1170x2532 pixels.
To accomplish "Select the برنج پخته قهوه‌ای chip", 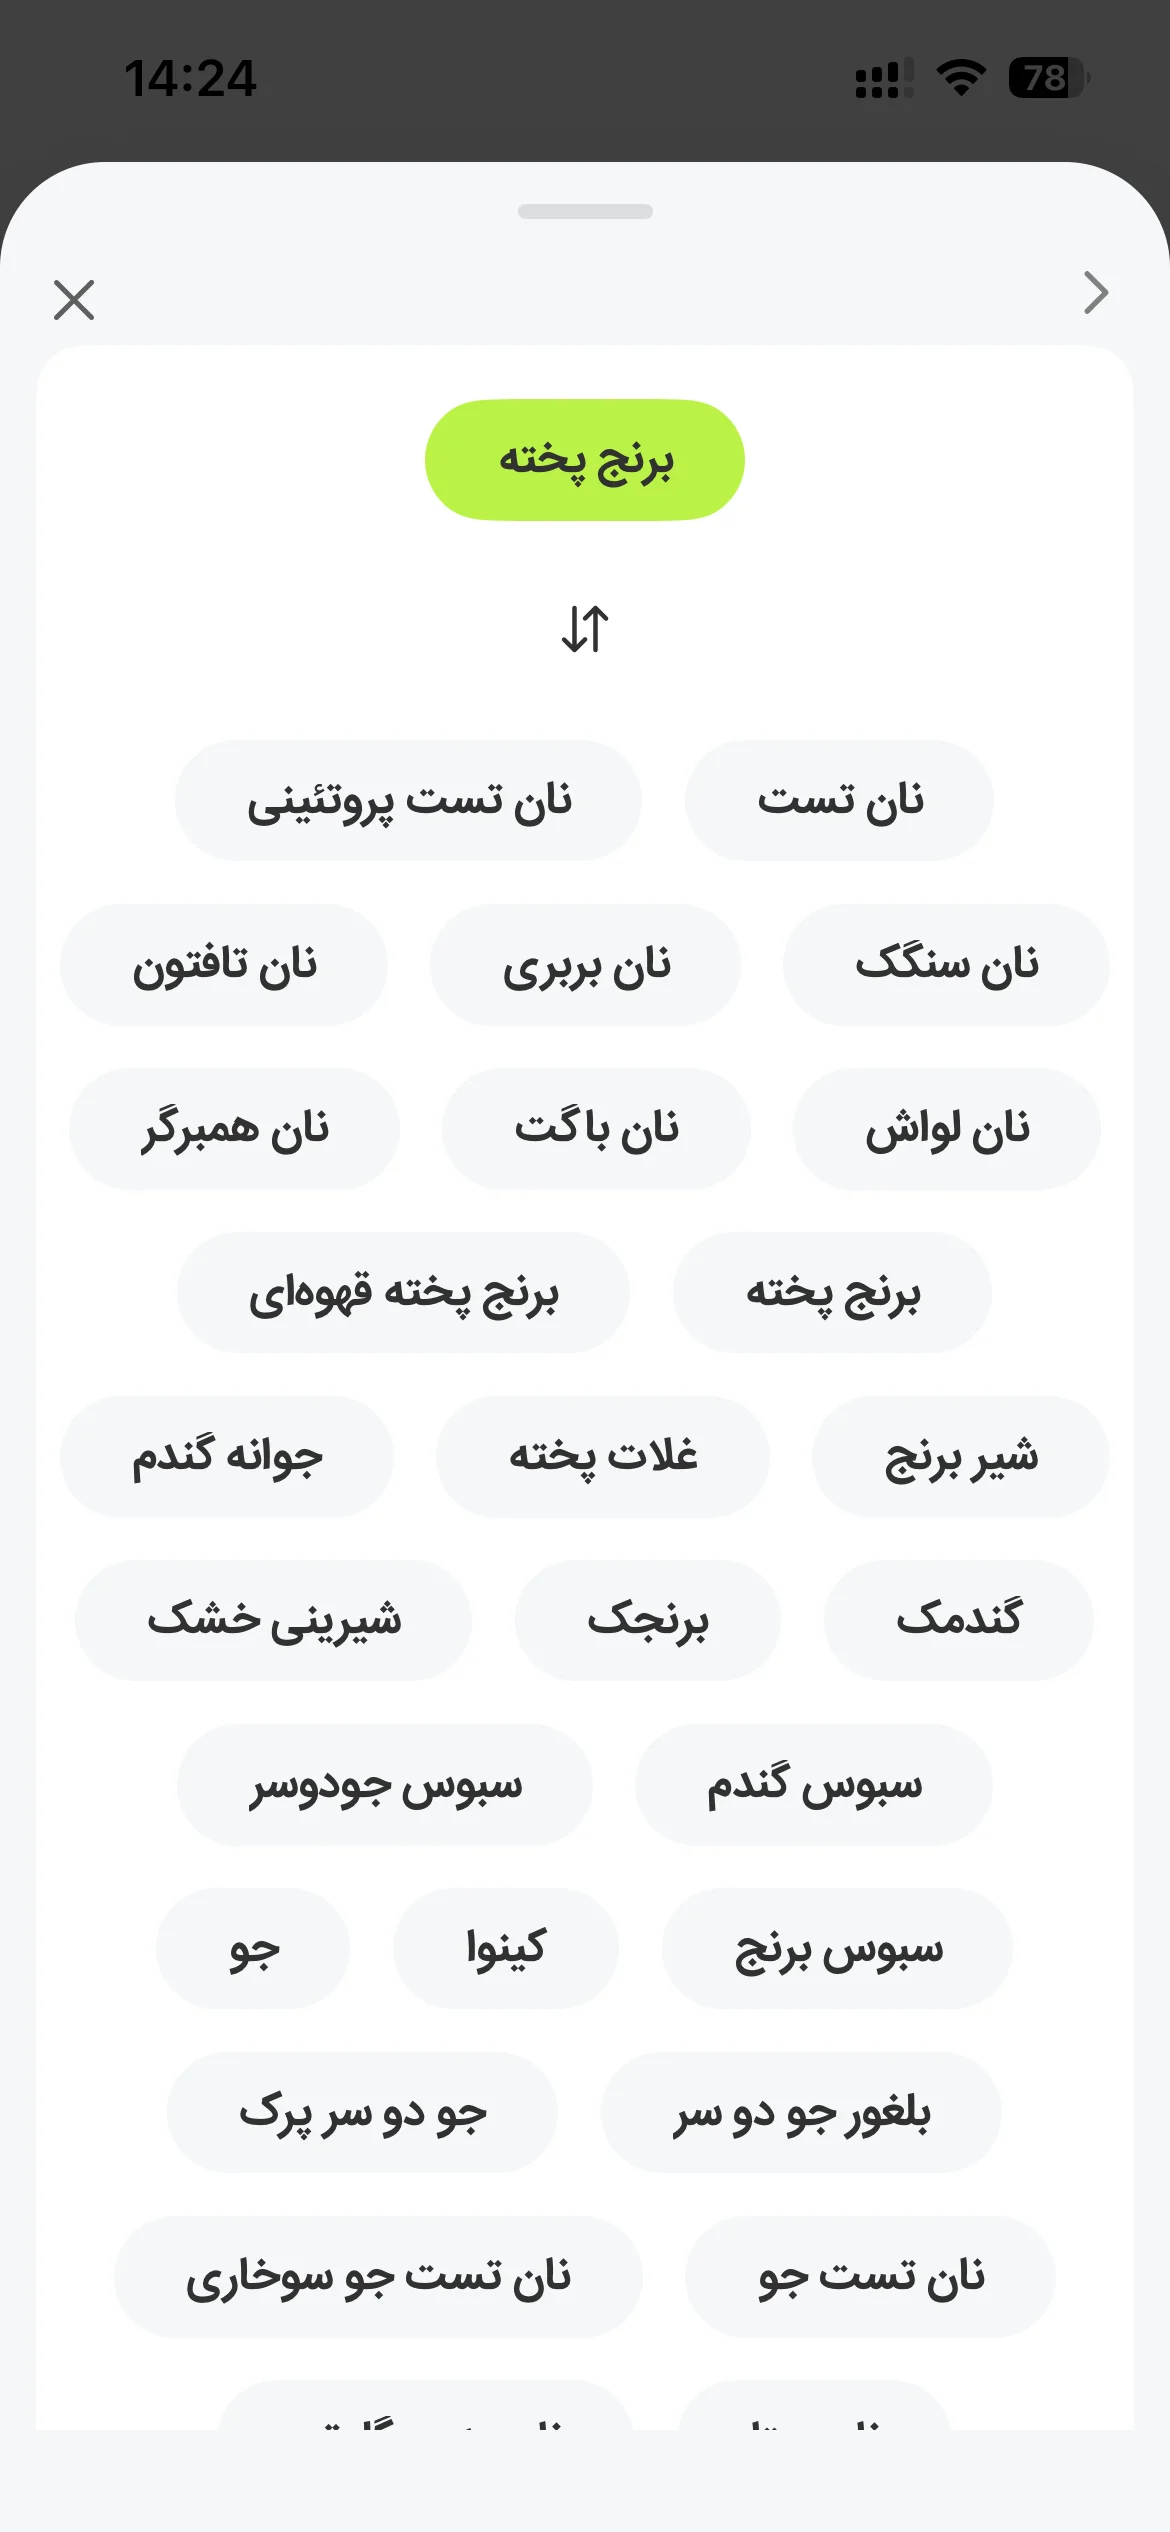I will [403, 1292].
